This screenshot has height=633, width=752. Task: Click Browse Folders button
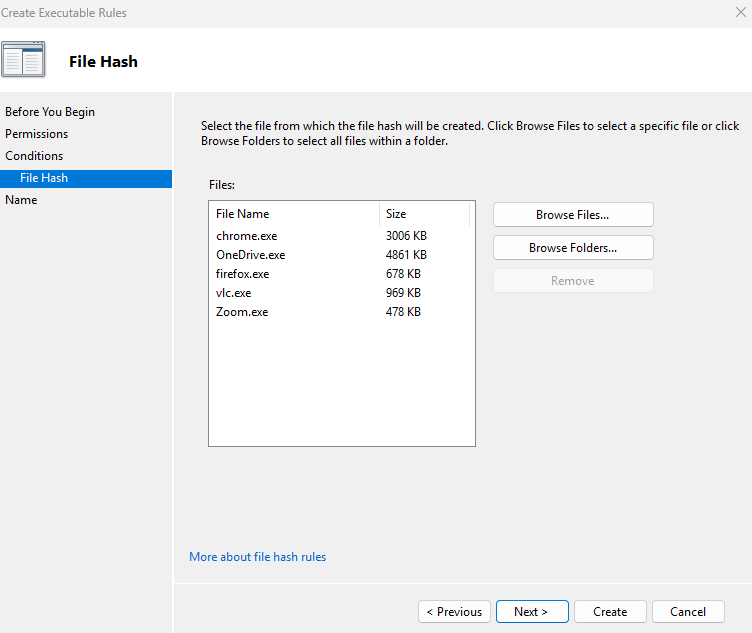[x=572, y=248]
